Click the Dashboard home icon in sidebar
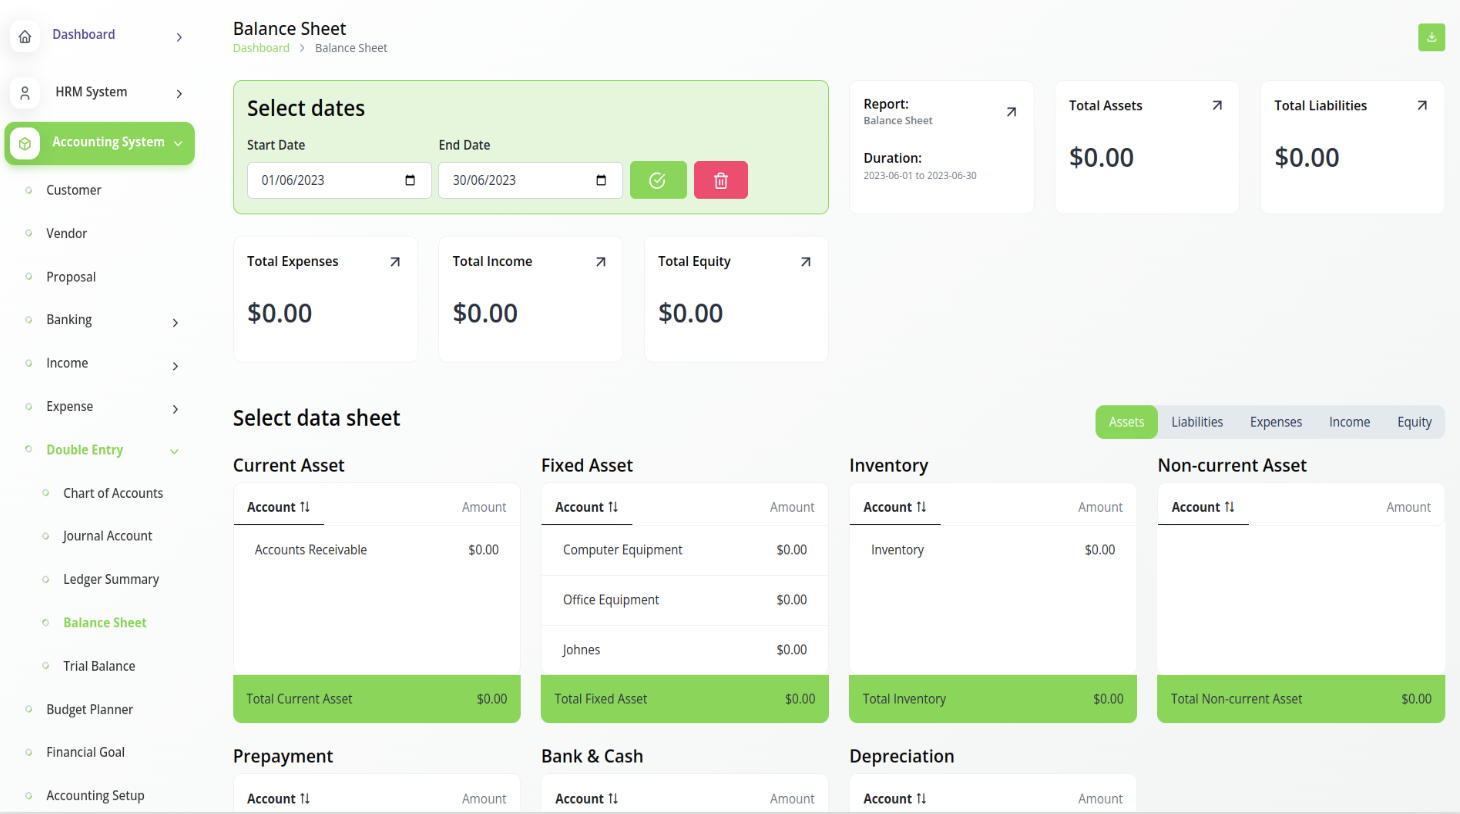1460x814 pixels. pyautogui.click(x=25, y=36)
